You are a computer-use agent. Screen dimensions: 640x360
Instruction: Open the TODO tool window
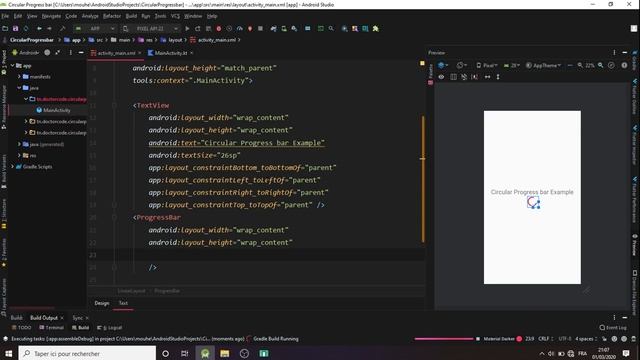click(21, 328)
